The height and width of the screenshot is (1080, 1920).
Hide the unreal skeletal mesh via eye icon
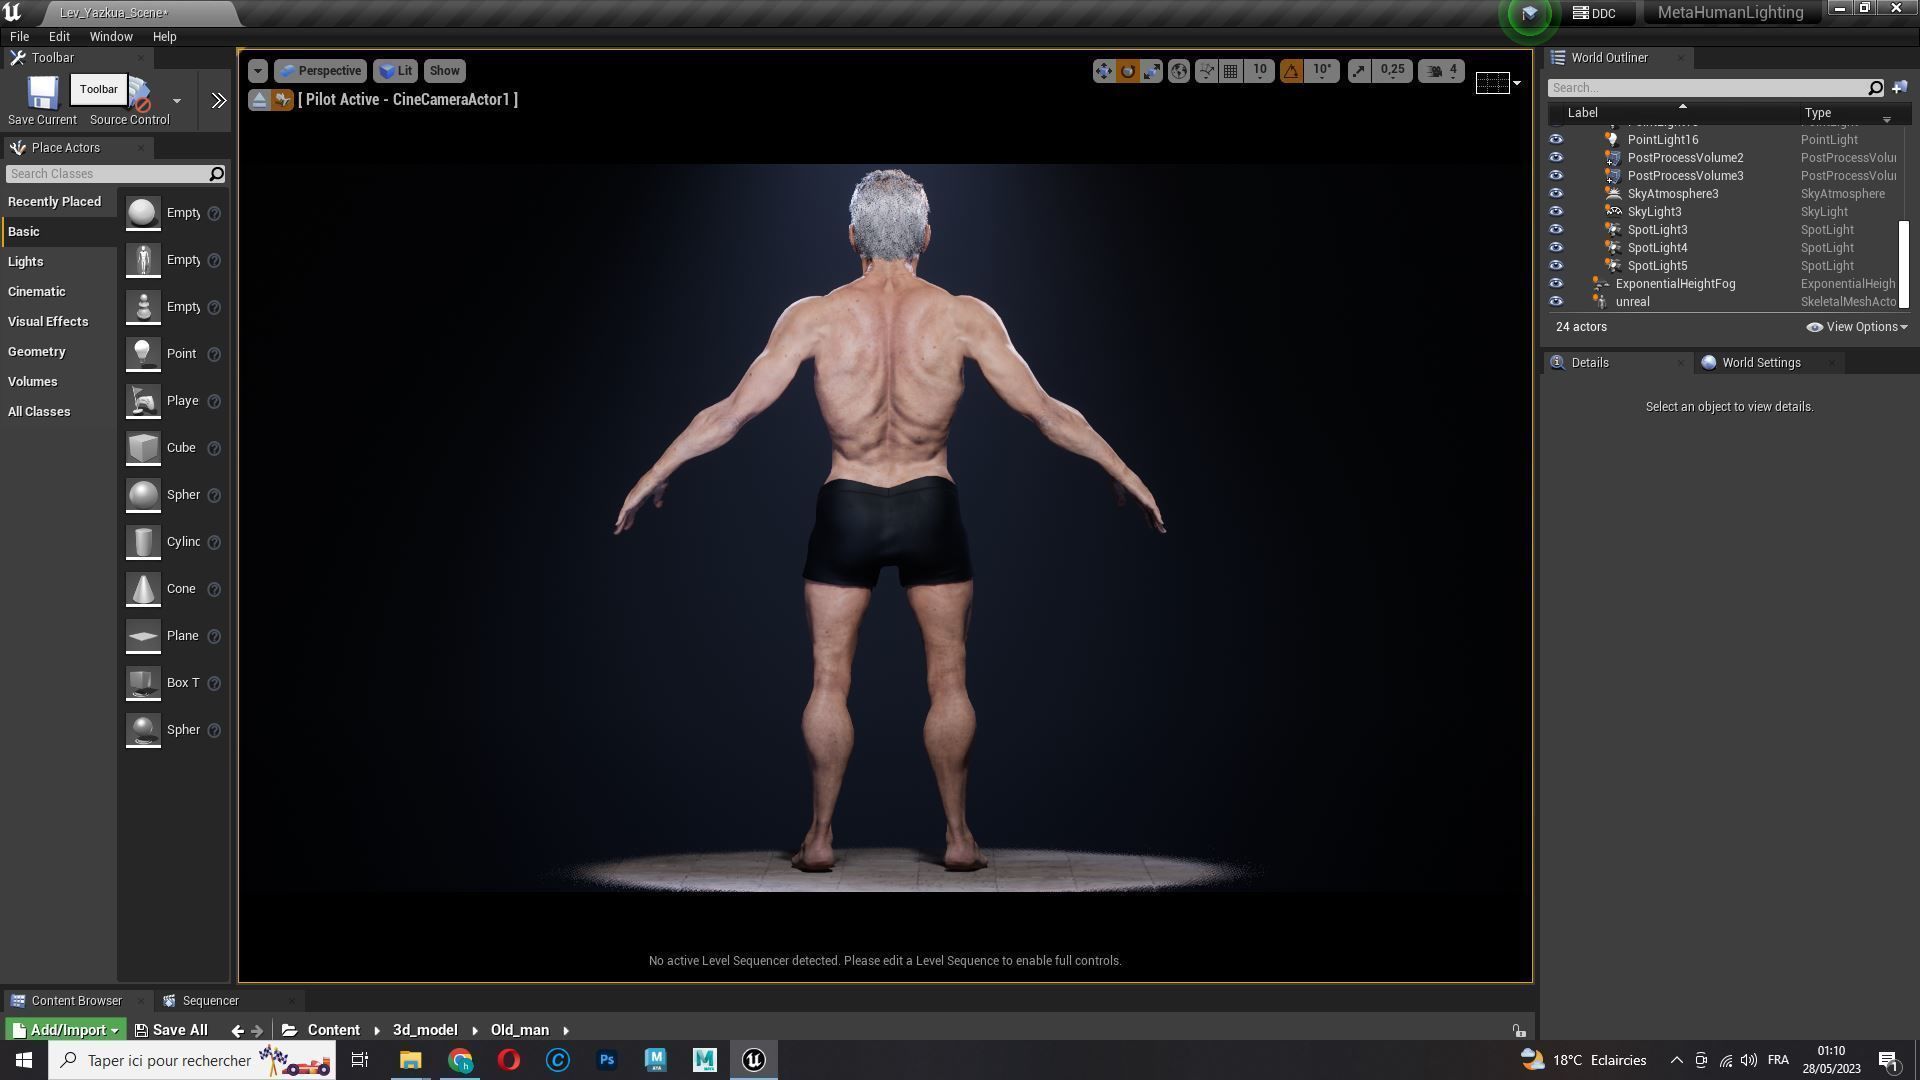(x=1556, y=302)
